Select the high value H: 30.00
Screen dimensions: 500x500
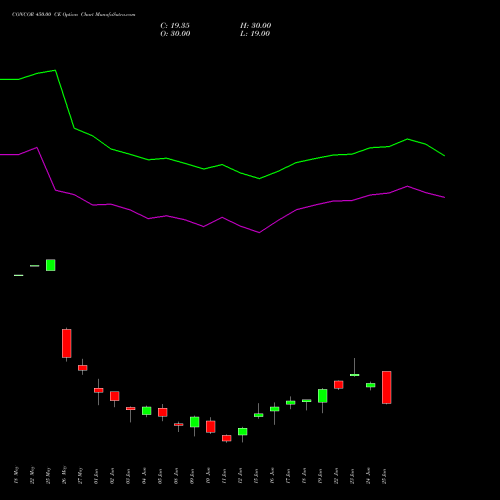(256, 26)
